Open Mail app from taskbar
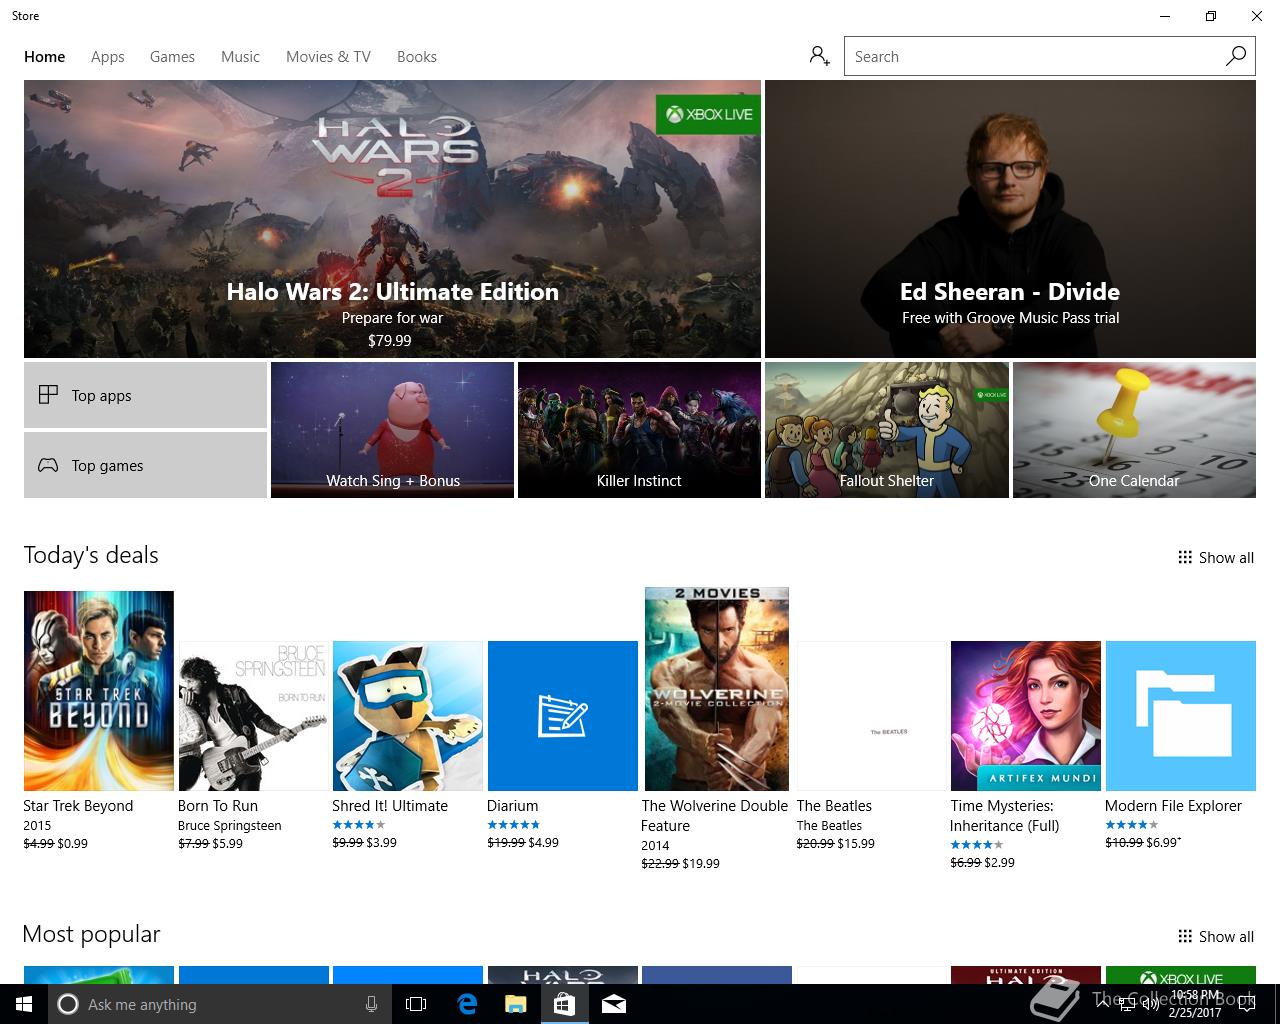 [614, 1004]
